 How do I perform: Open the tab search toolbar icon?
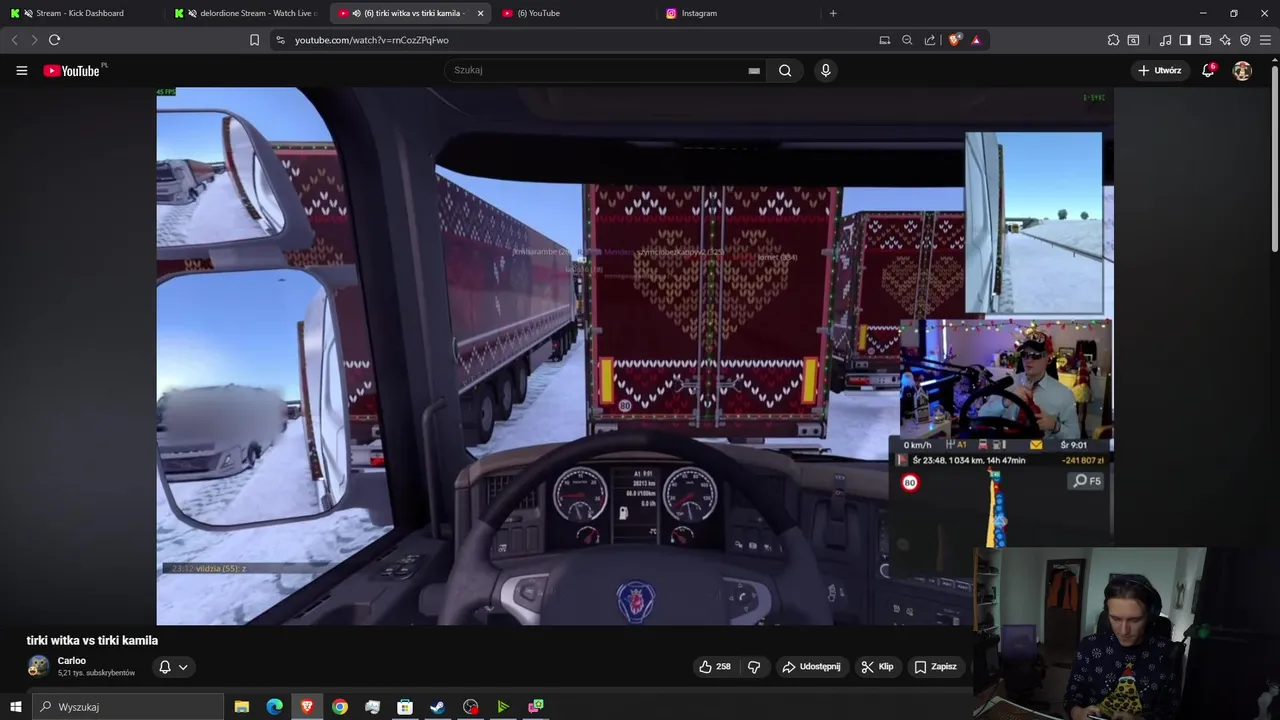pyautogui.click(x=1133, y=40)
